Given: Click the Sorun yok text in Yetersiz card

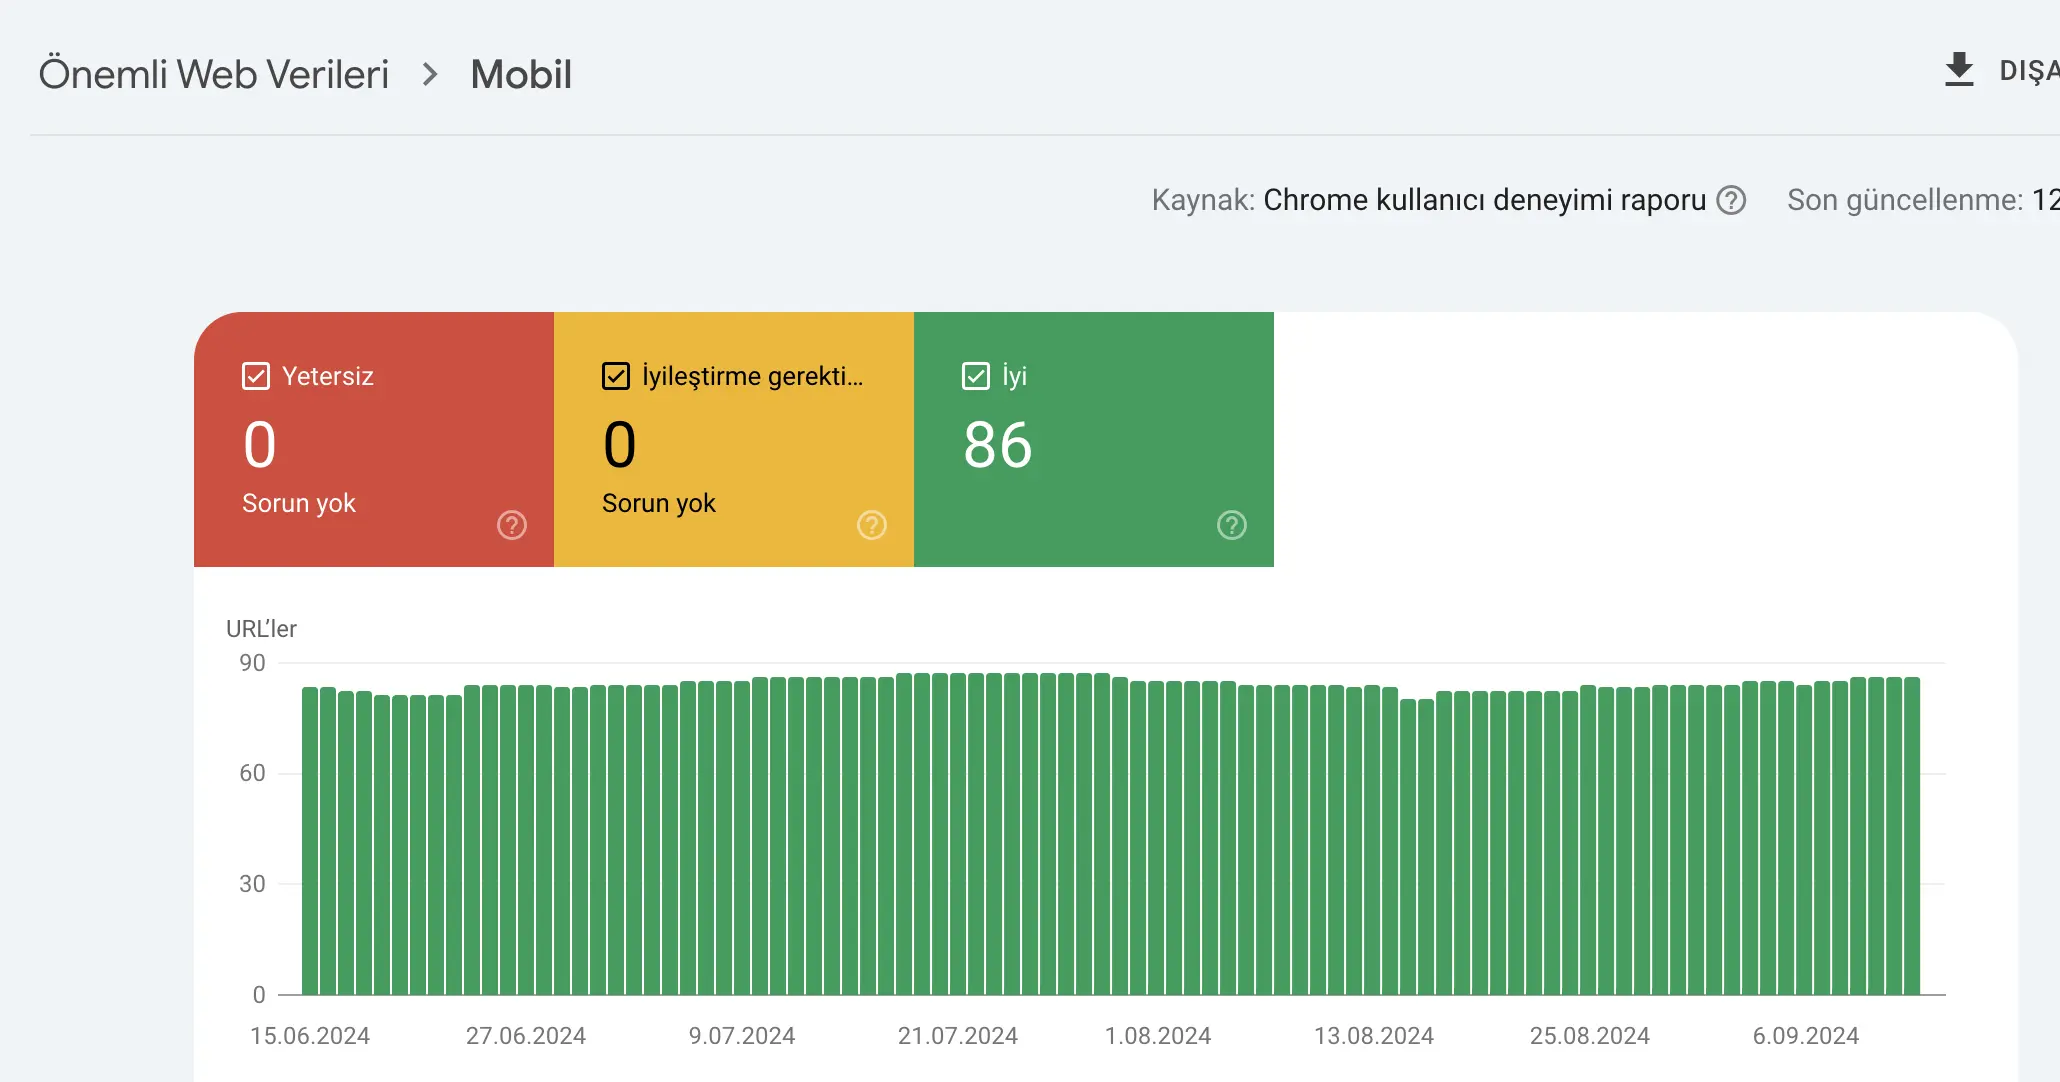Looking at the screenshot, I should [299, 503].
